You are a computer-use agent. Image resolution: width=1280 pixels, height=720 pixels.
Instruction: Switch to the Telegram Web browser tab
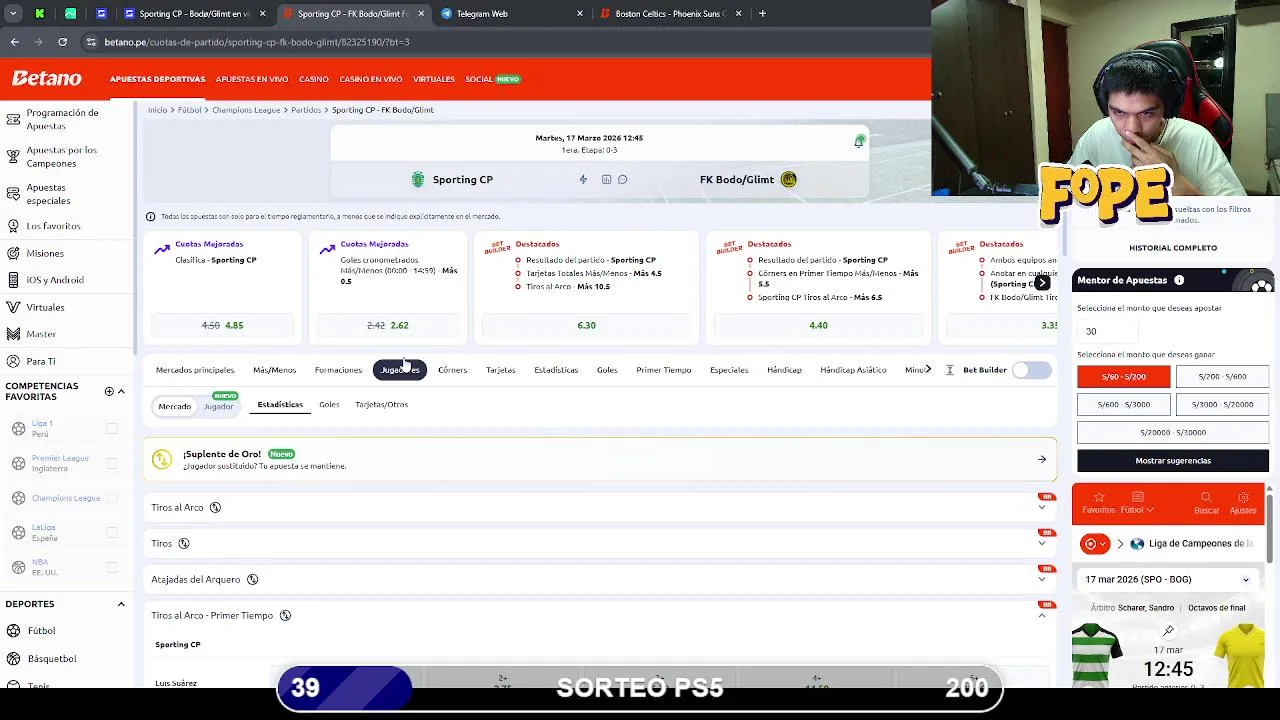pyautogui.click(x=510, y=13)
